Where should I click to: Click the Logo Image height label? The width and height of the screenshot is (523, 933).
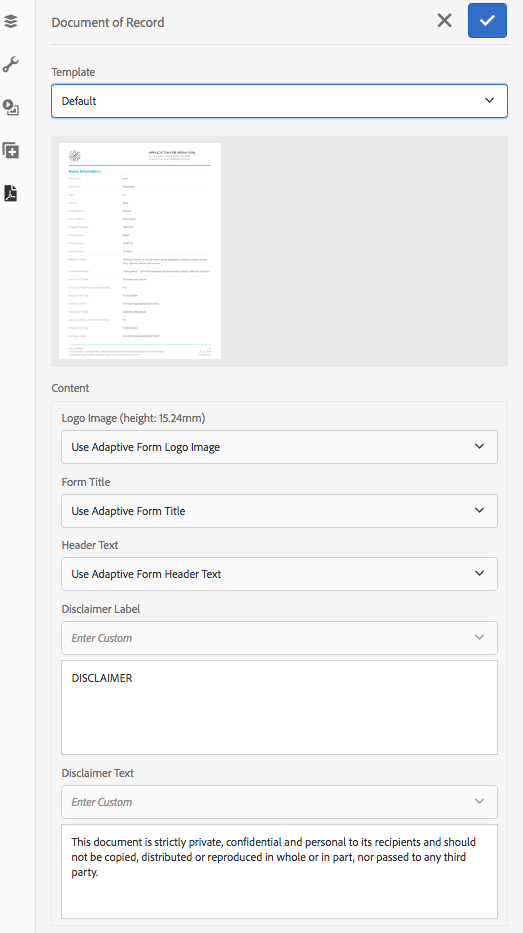[133, 418]
